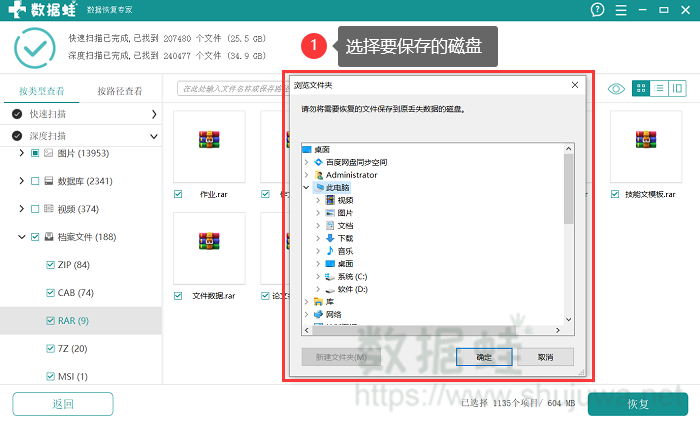Select the 文档 folder in tree
This screenshot has height=428, width=700.
coord(345,225)
